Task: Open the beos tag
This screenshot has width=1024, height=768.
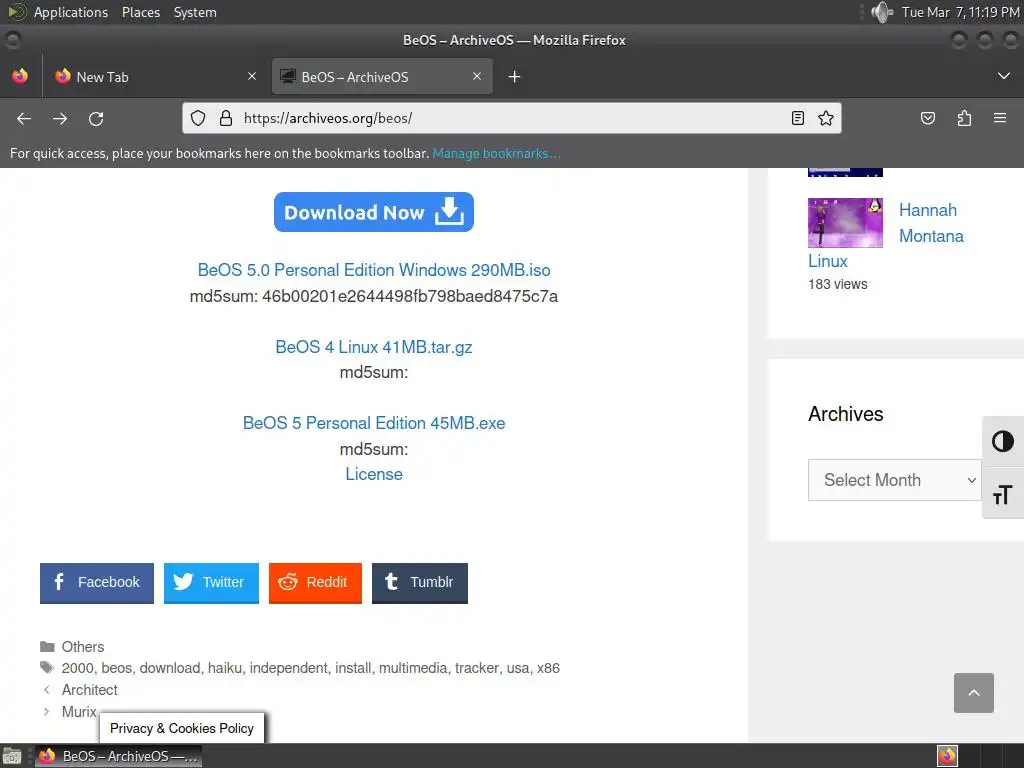Action: (117, 668)
